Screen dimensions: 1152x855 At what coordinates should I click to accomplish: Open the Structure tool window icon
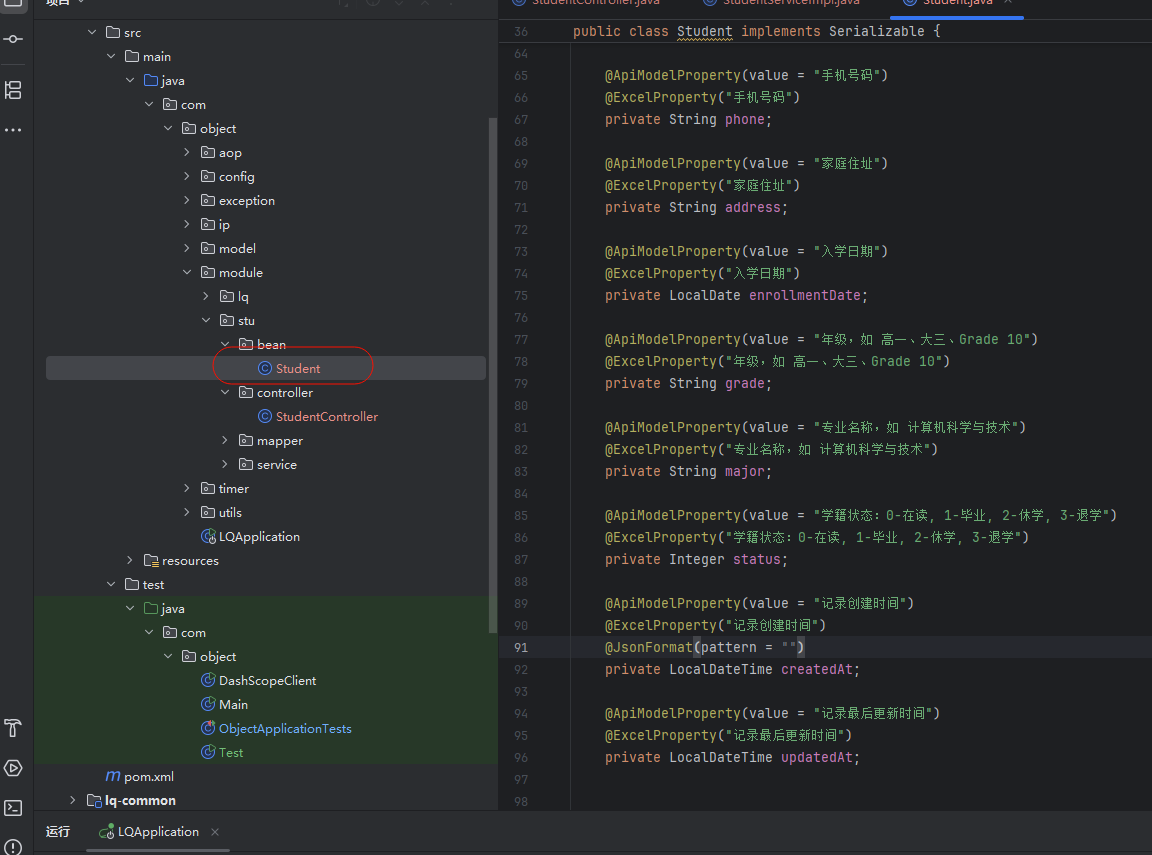[13, 90]
